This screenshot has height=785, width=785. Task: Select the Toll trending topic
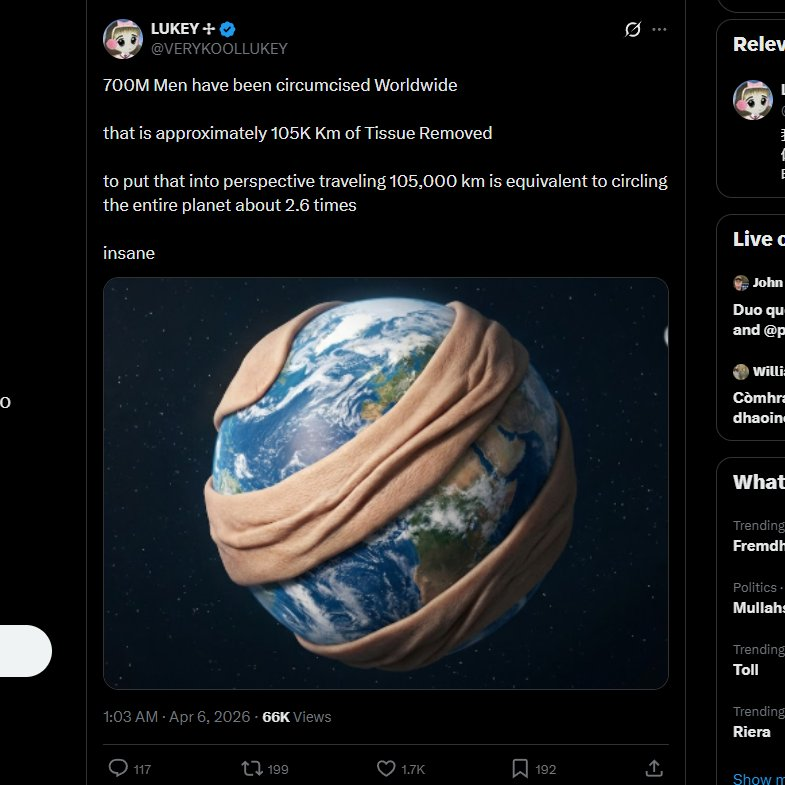tap(746, 670)
